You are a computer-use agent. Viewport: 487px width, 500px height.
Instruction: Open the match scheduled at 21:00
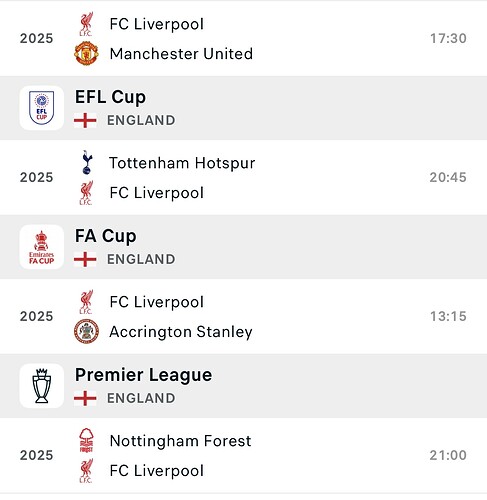tap(243, 455)
